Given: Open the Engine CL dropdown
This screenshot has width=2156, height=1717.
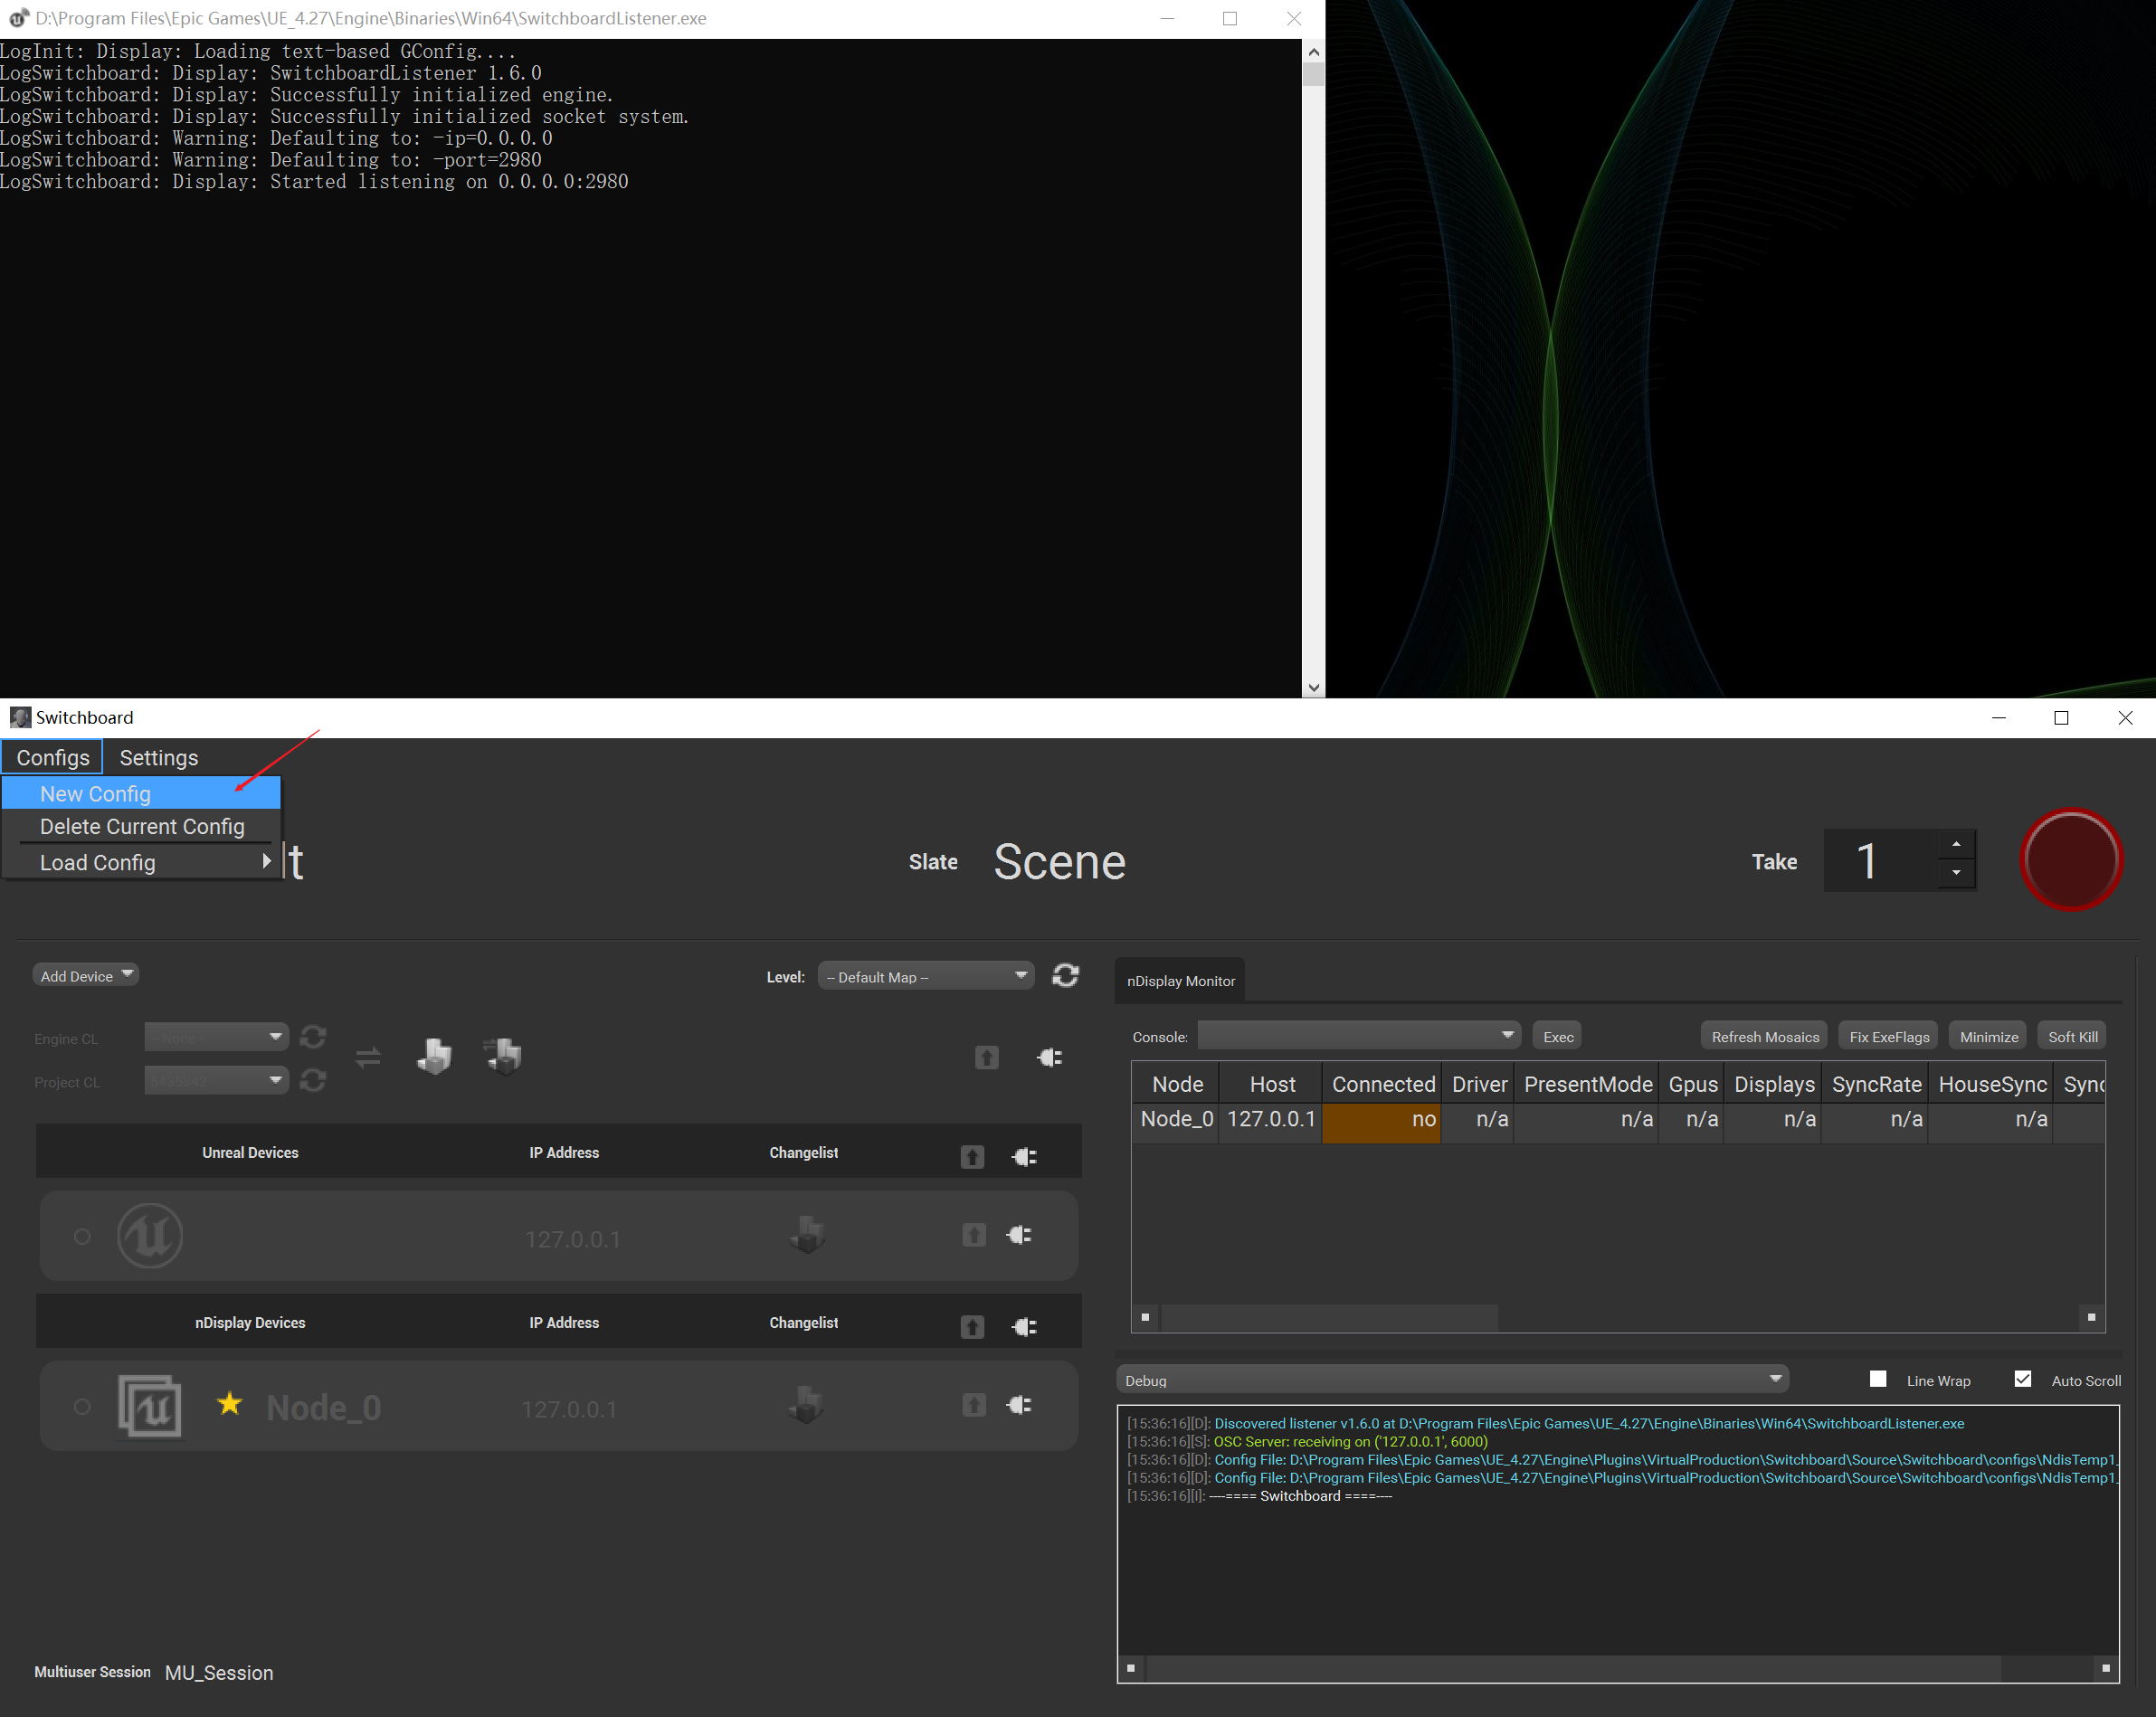Looking at the screenshot, I should tap(216, 1037).
